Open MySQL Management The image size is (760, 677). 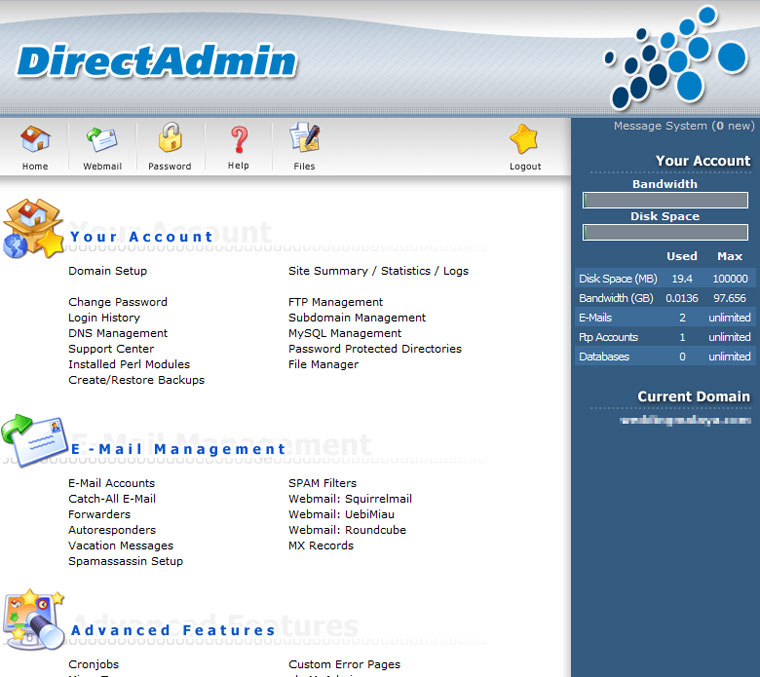(345, 333)
